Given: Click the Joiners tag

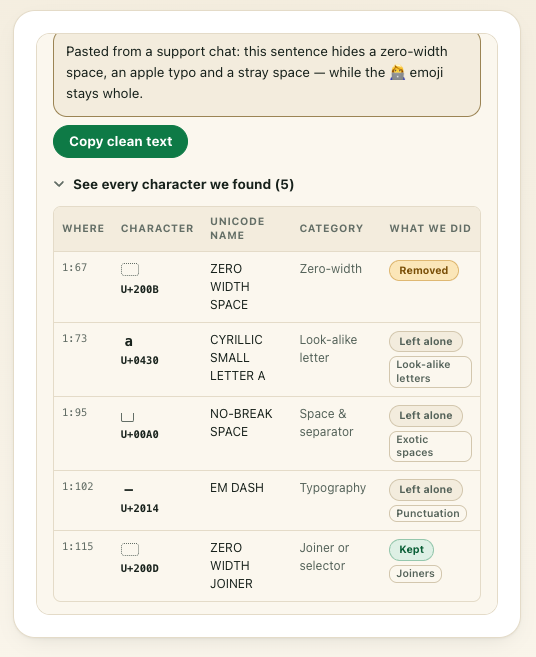Looking at the screenshot, I should (415, 574).
